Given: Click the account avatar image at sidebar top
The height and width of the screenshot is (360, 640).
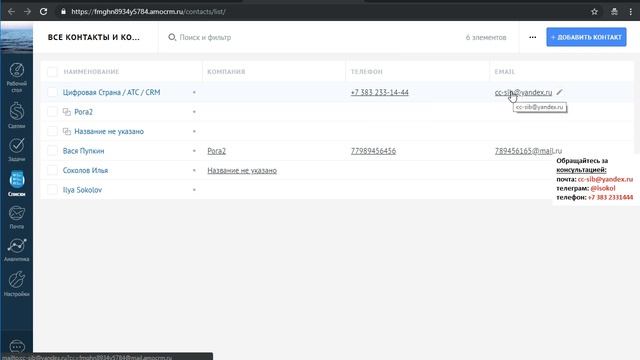Looking at the screenshot, I should [x=17, y=37].
